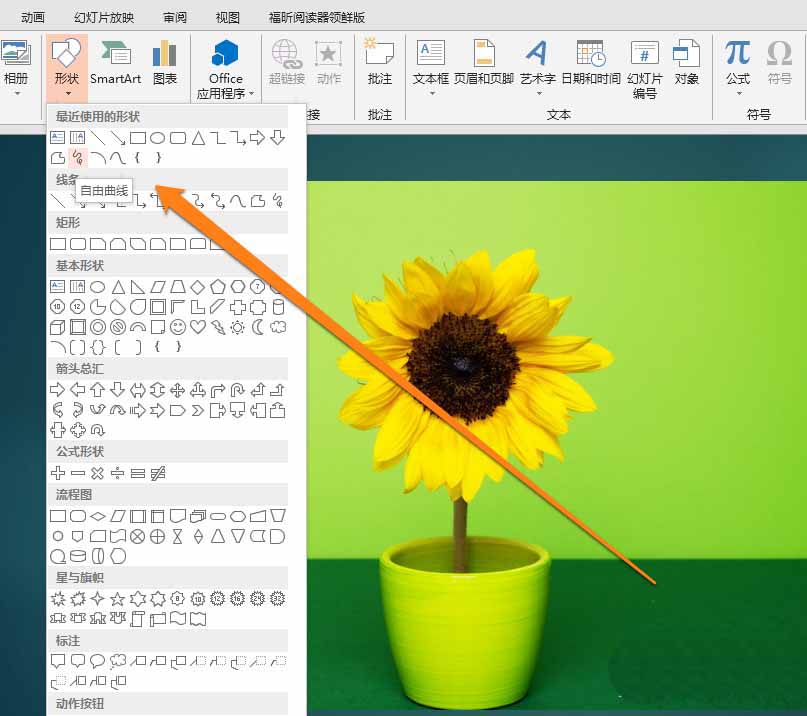Select the heart basic shape
The width and height of the screenshot is (807, 716).
click(198, 327)
